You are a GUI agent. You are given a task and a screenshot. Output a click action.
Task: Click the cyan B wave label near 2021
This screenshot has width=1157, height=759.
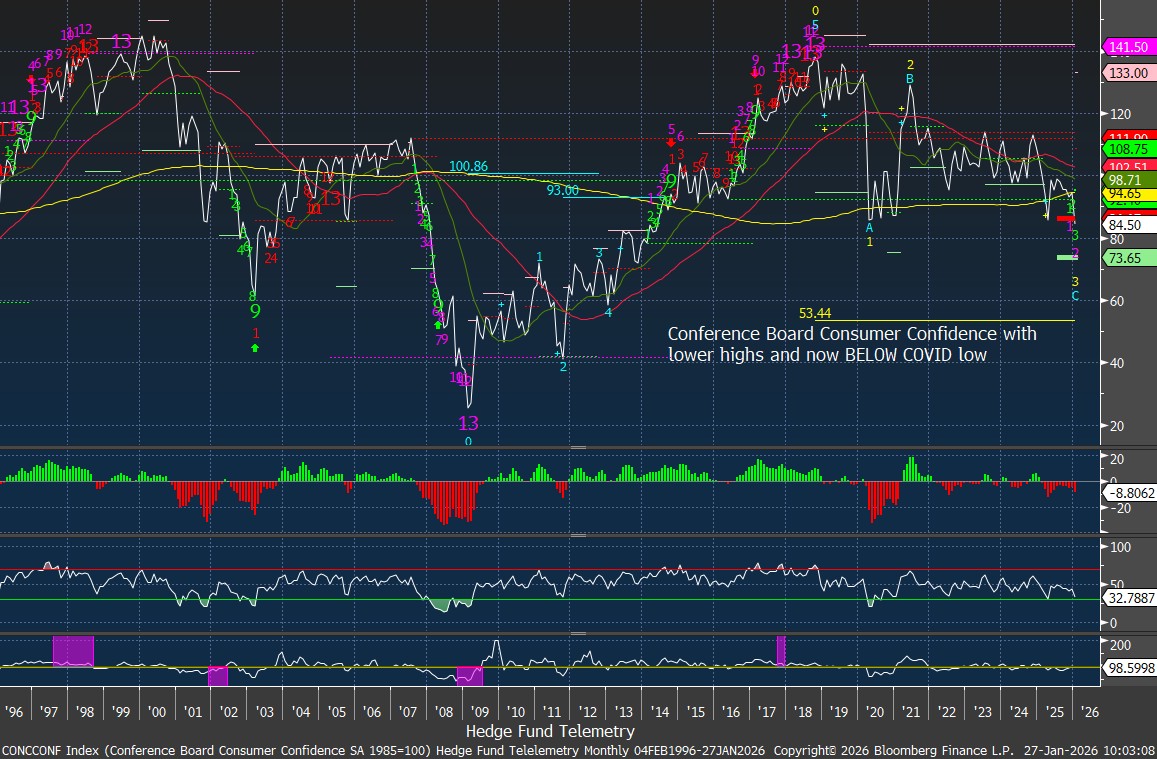909,79
